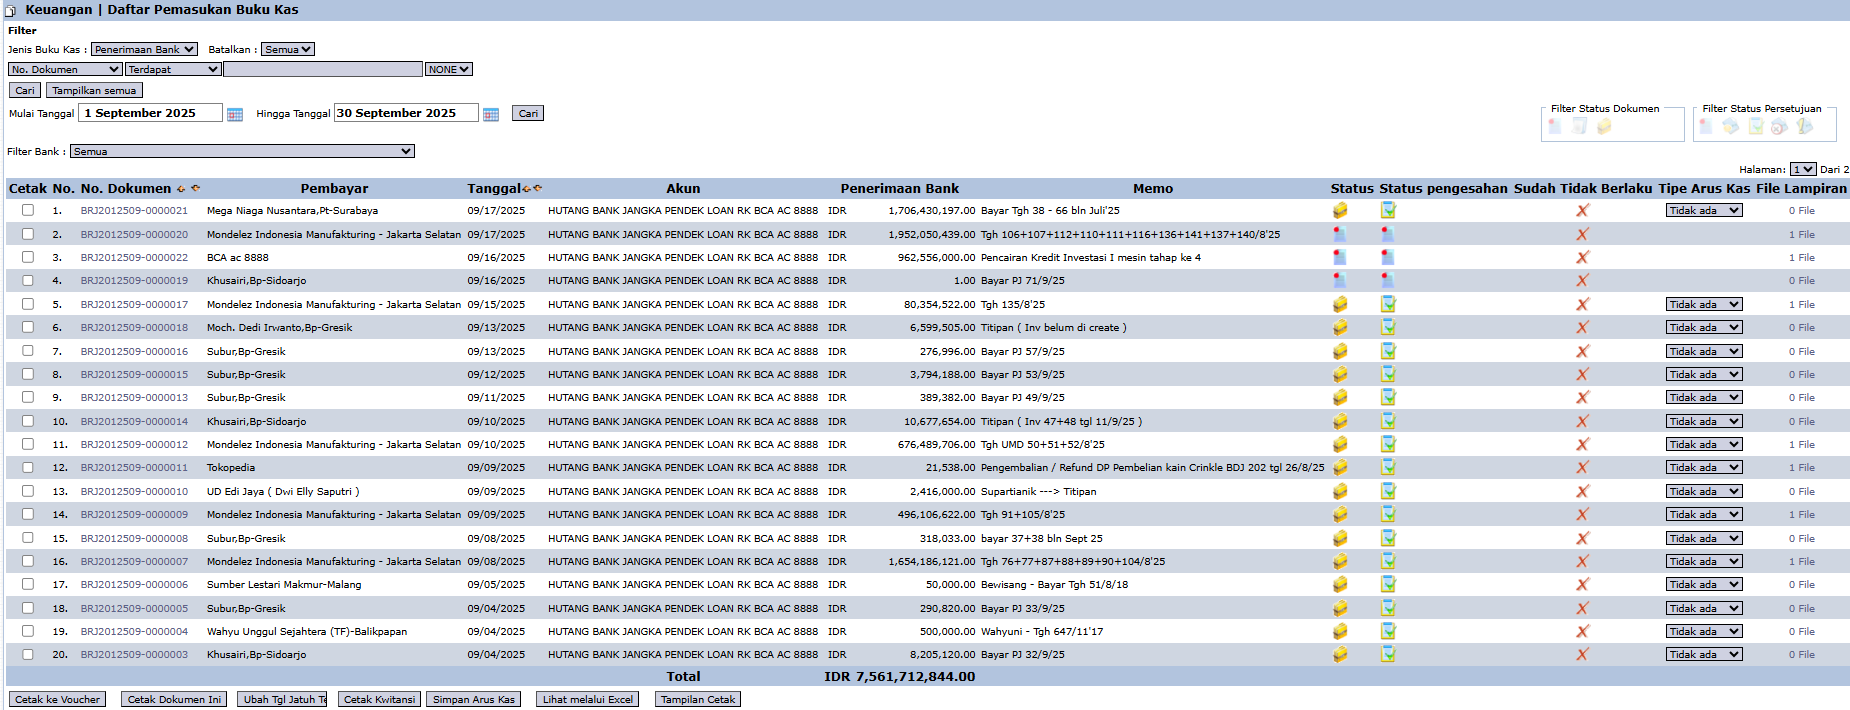The height and width of the screenshot is (710, 1850).
Task: Open document link BRJ2012509-0000021
Action: (x=134, y=211)
